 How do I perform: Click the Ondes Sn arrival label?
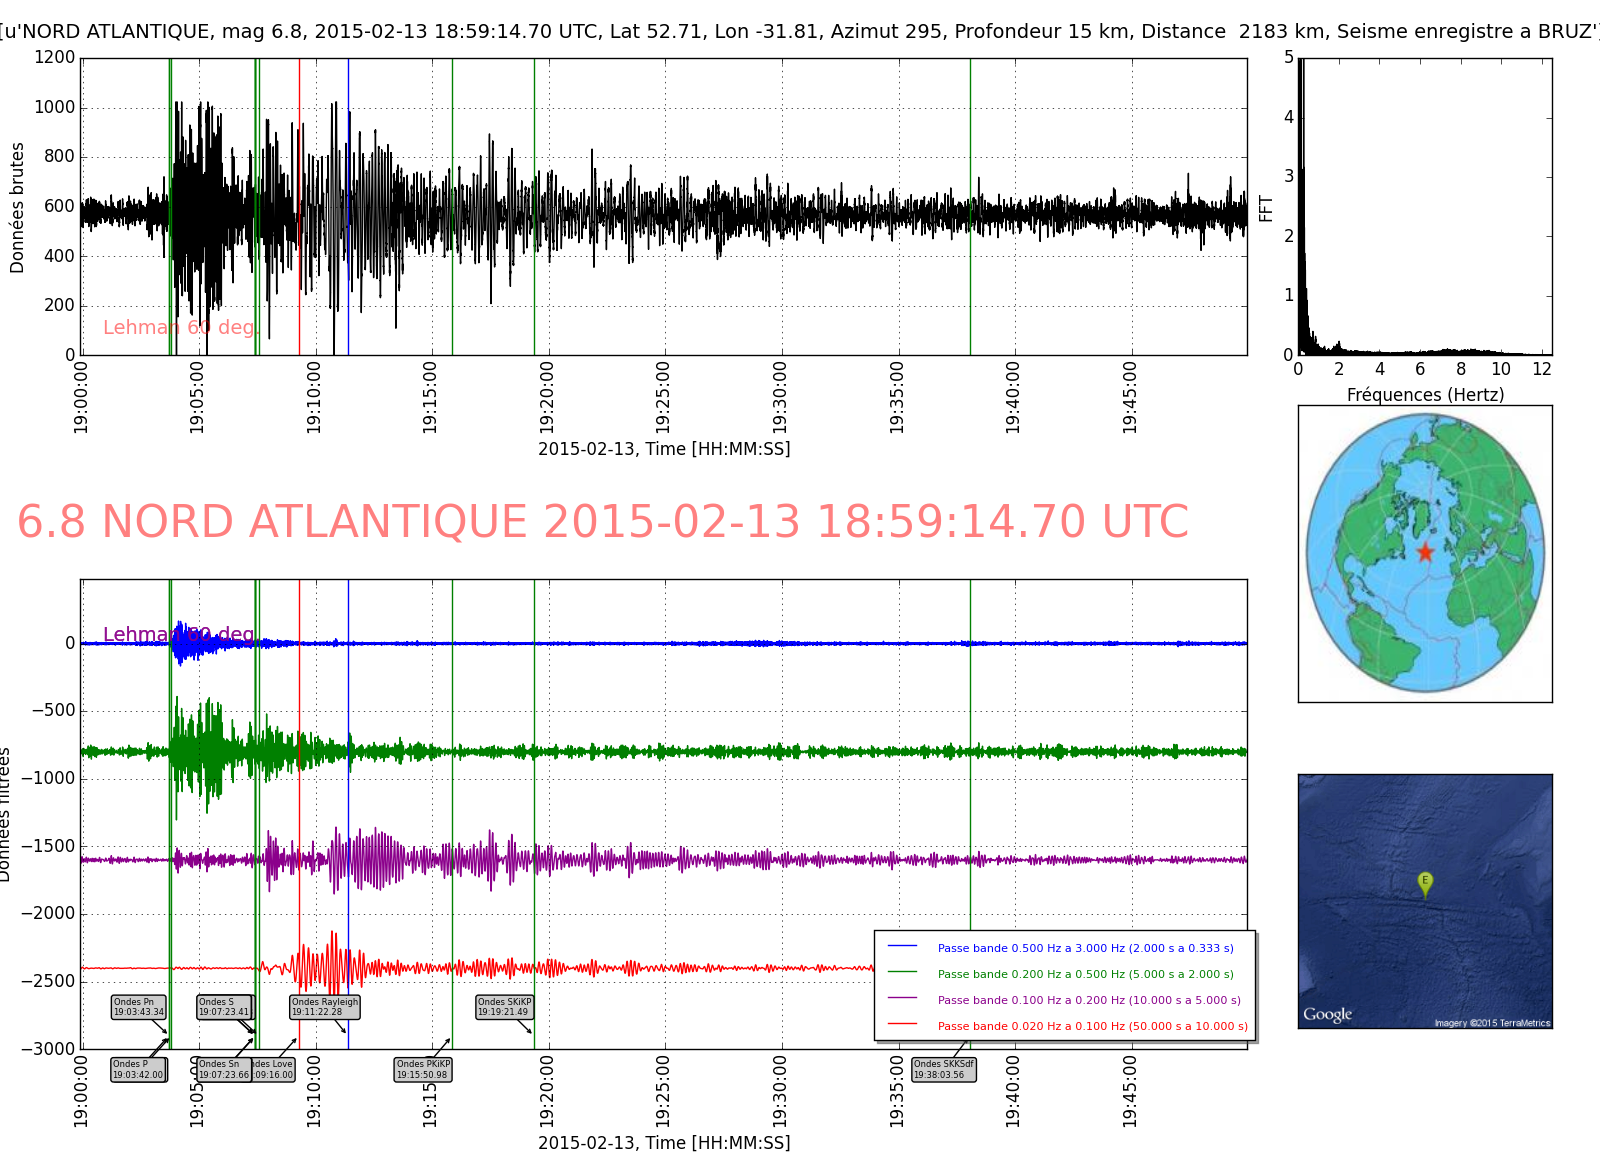pyautogui.click(x=225, y=1070)
